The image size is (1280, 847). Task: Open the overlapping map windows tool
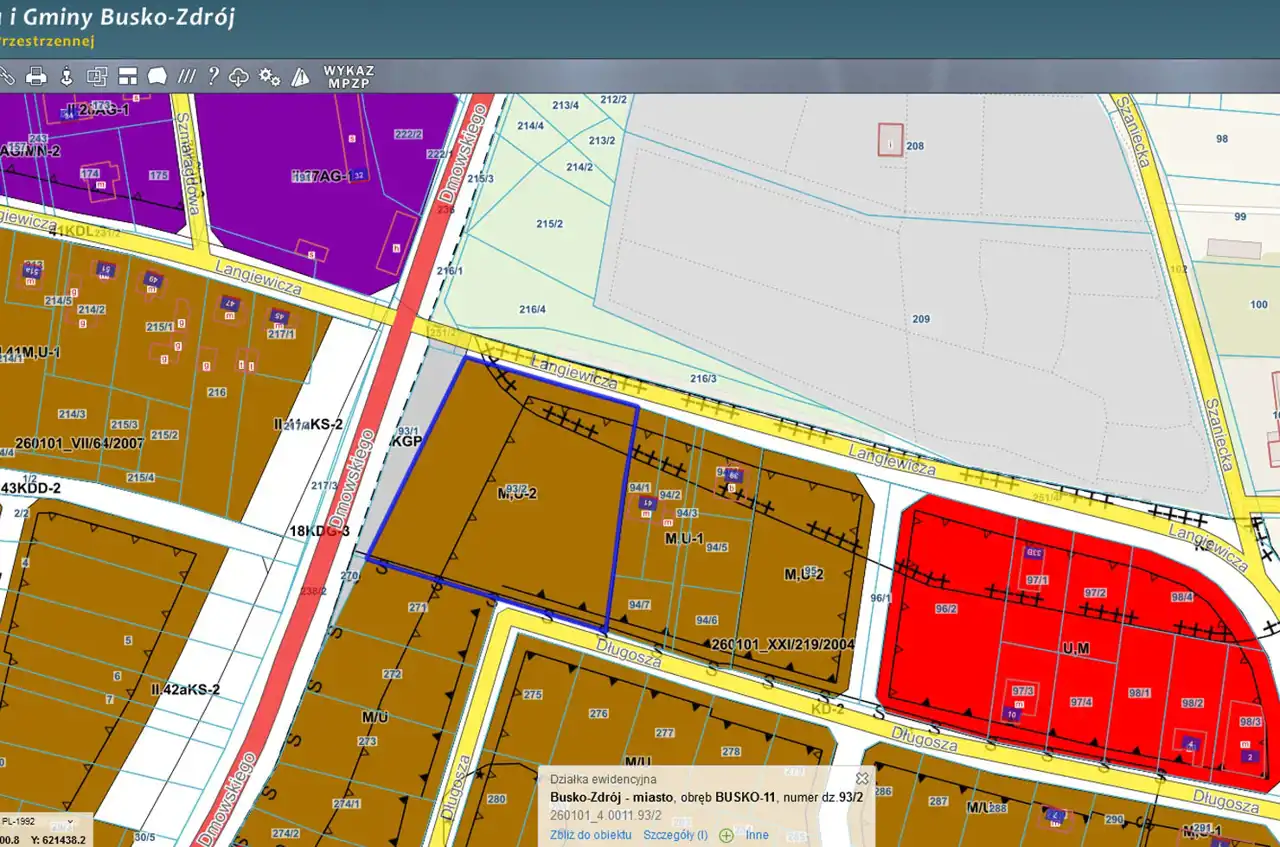coord(97,76)
